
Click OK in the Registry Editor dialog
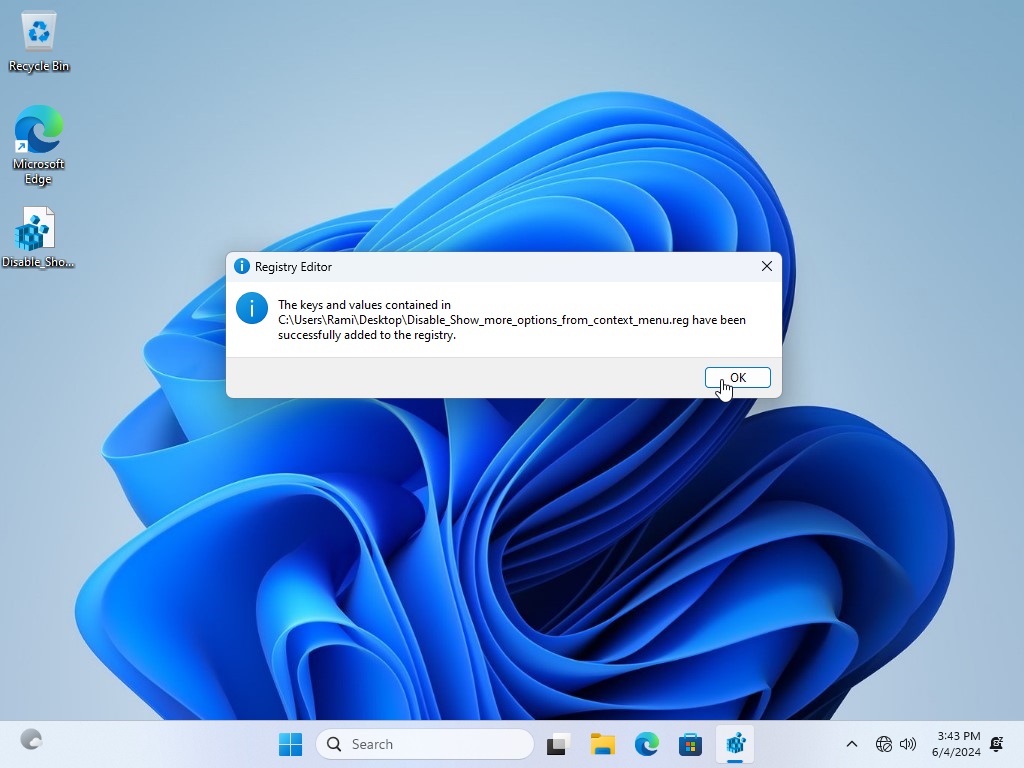pyautogui.click(x=737, y=378)
